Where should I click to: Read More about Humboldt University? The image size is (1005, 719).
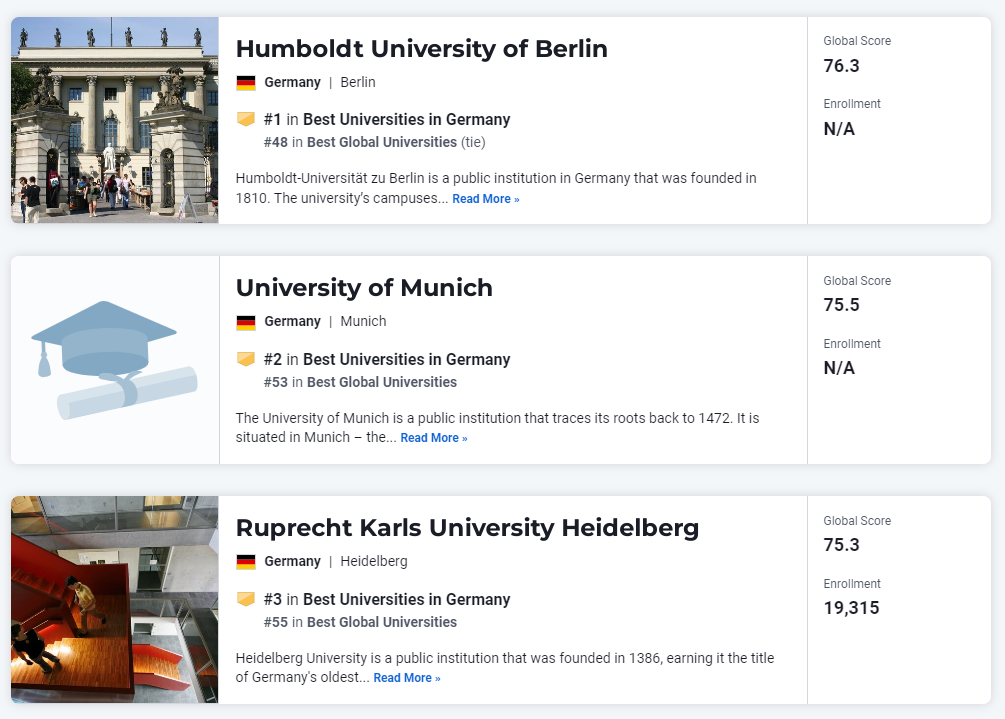pos(486,199)
